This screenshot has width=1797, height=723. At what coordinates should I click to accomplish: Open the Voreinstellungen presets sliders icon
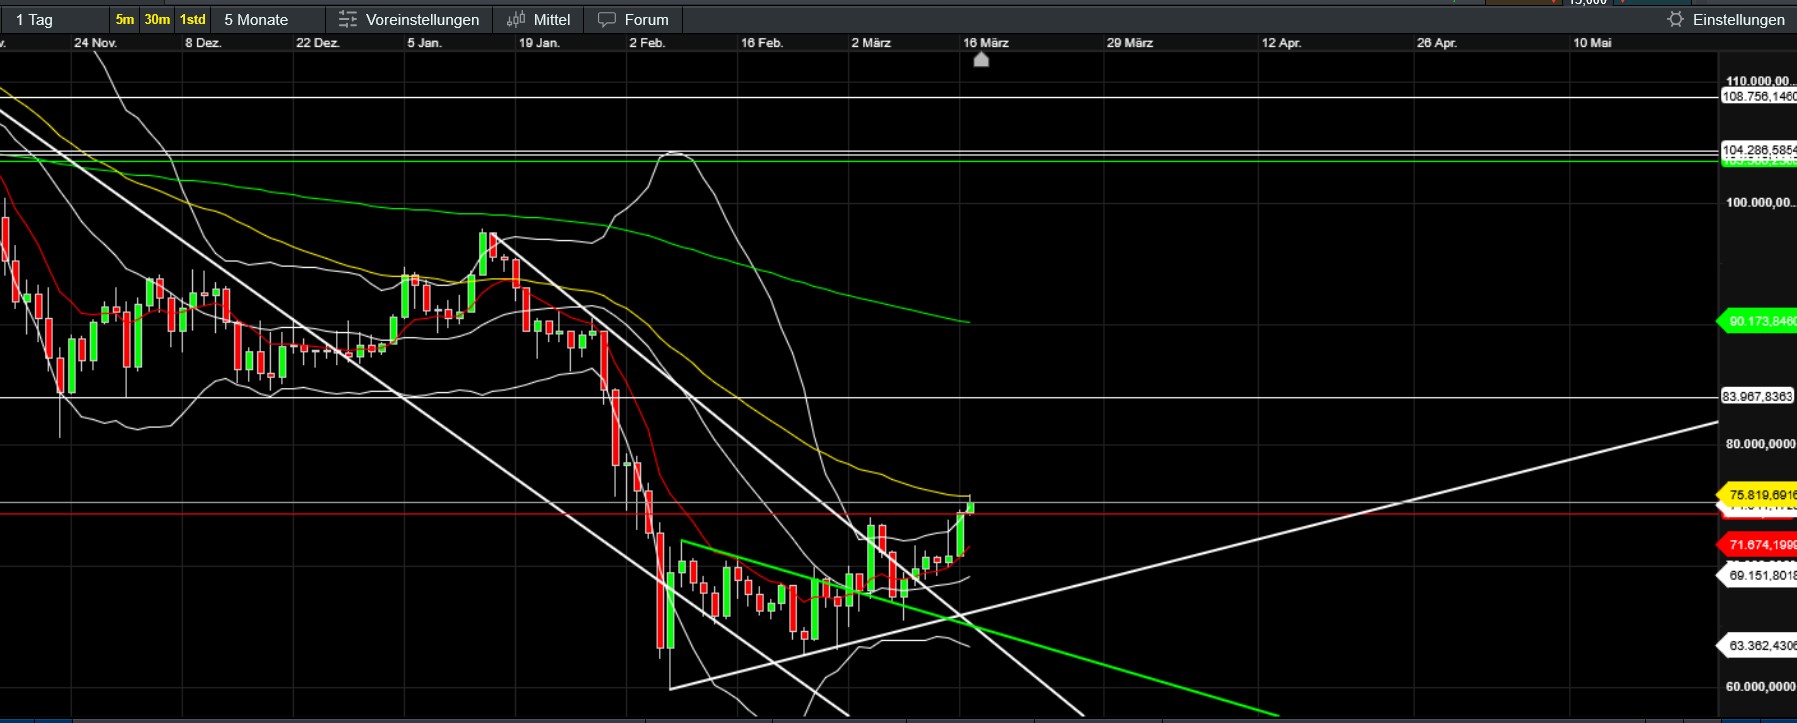(347, 20)
